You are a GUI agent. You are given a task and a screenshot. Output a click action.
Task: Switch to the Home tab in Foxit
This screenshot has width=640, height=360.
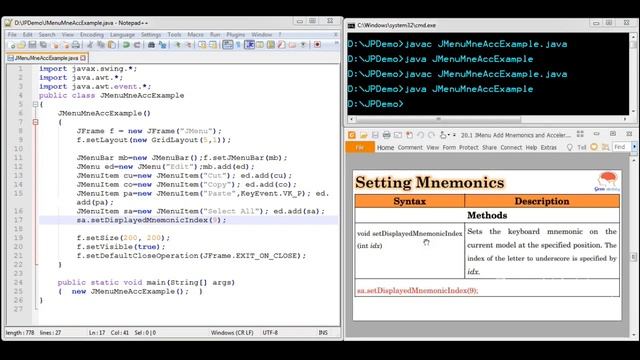[x=385, y=147]
